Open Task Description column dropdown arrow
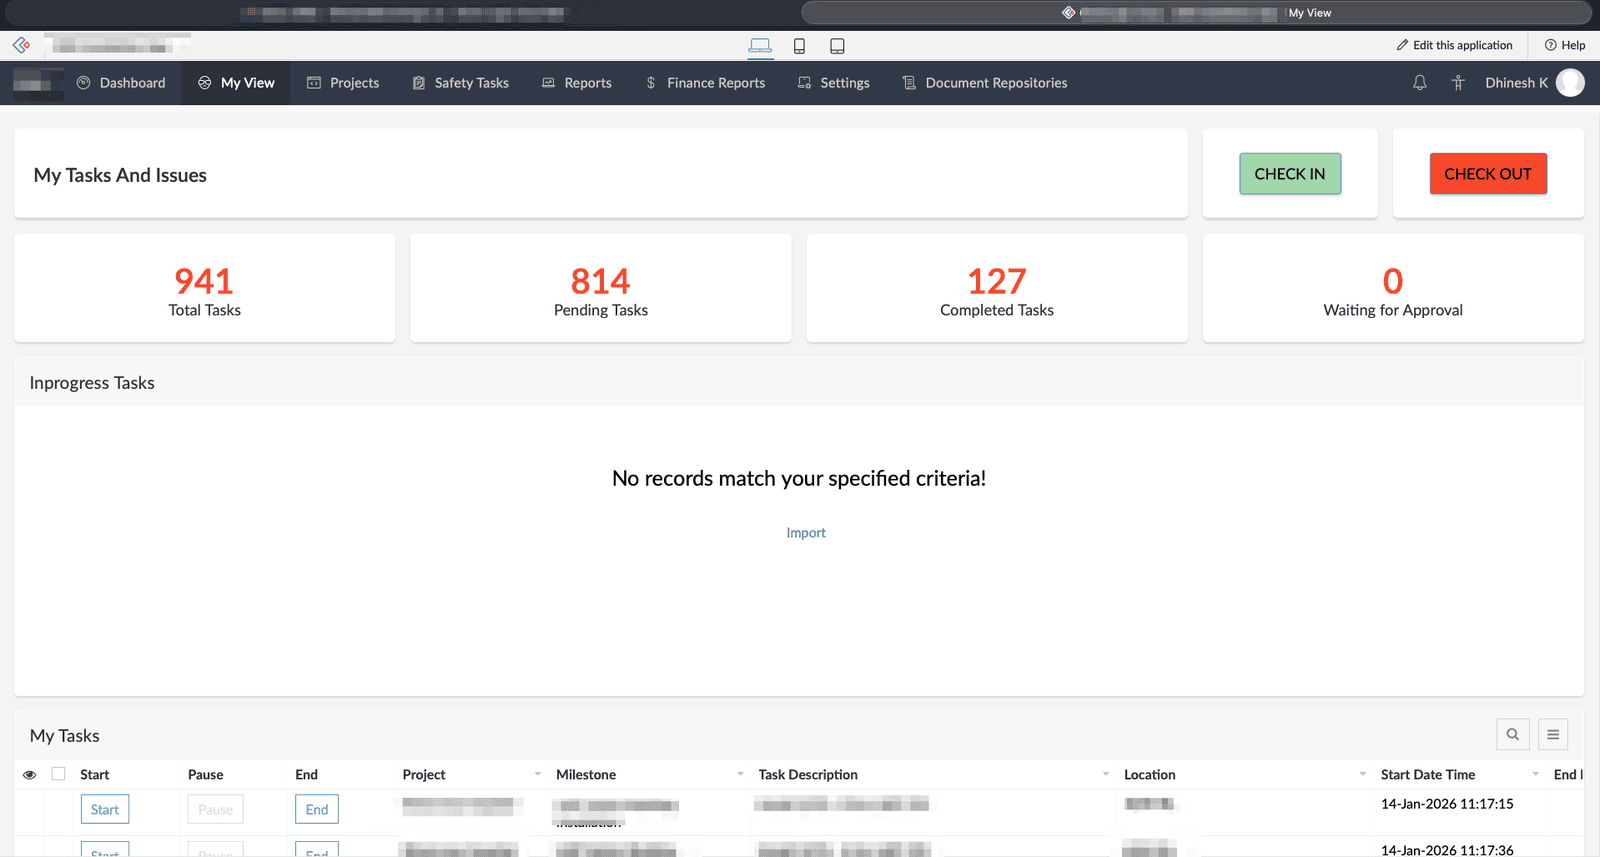Image resolution: width=1600 pixels, height=857 pixels. [1105, 774]
